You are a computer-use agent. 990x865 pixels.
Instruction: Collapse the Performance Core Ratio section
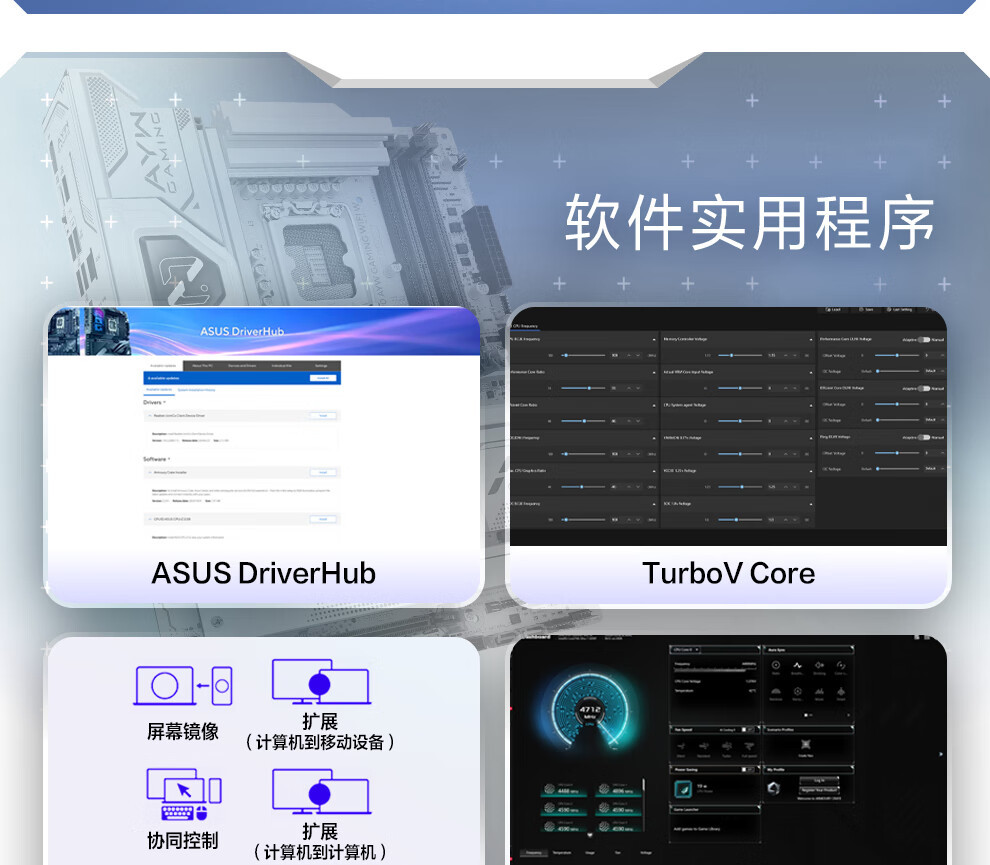[654, 373]
